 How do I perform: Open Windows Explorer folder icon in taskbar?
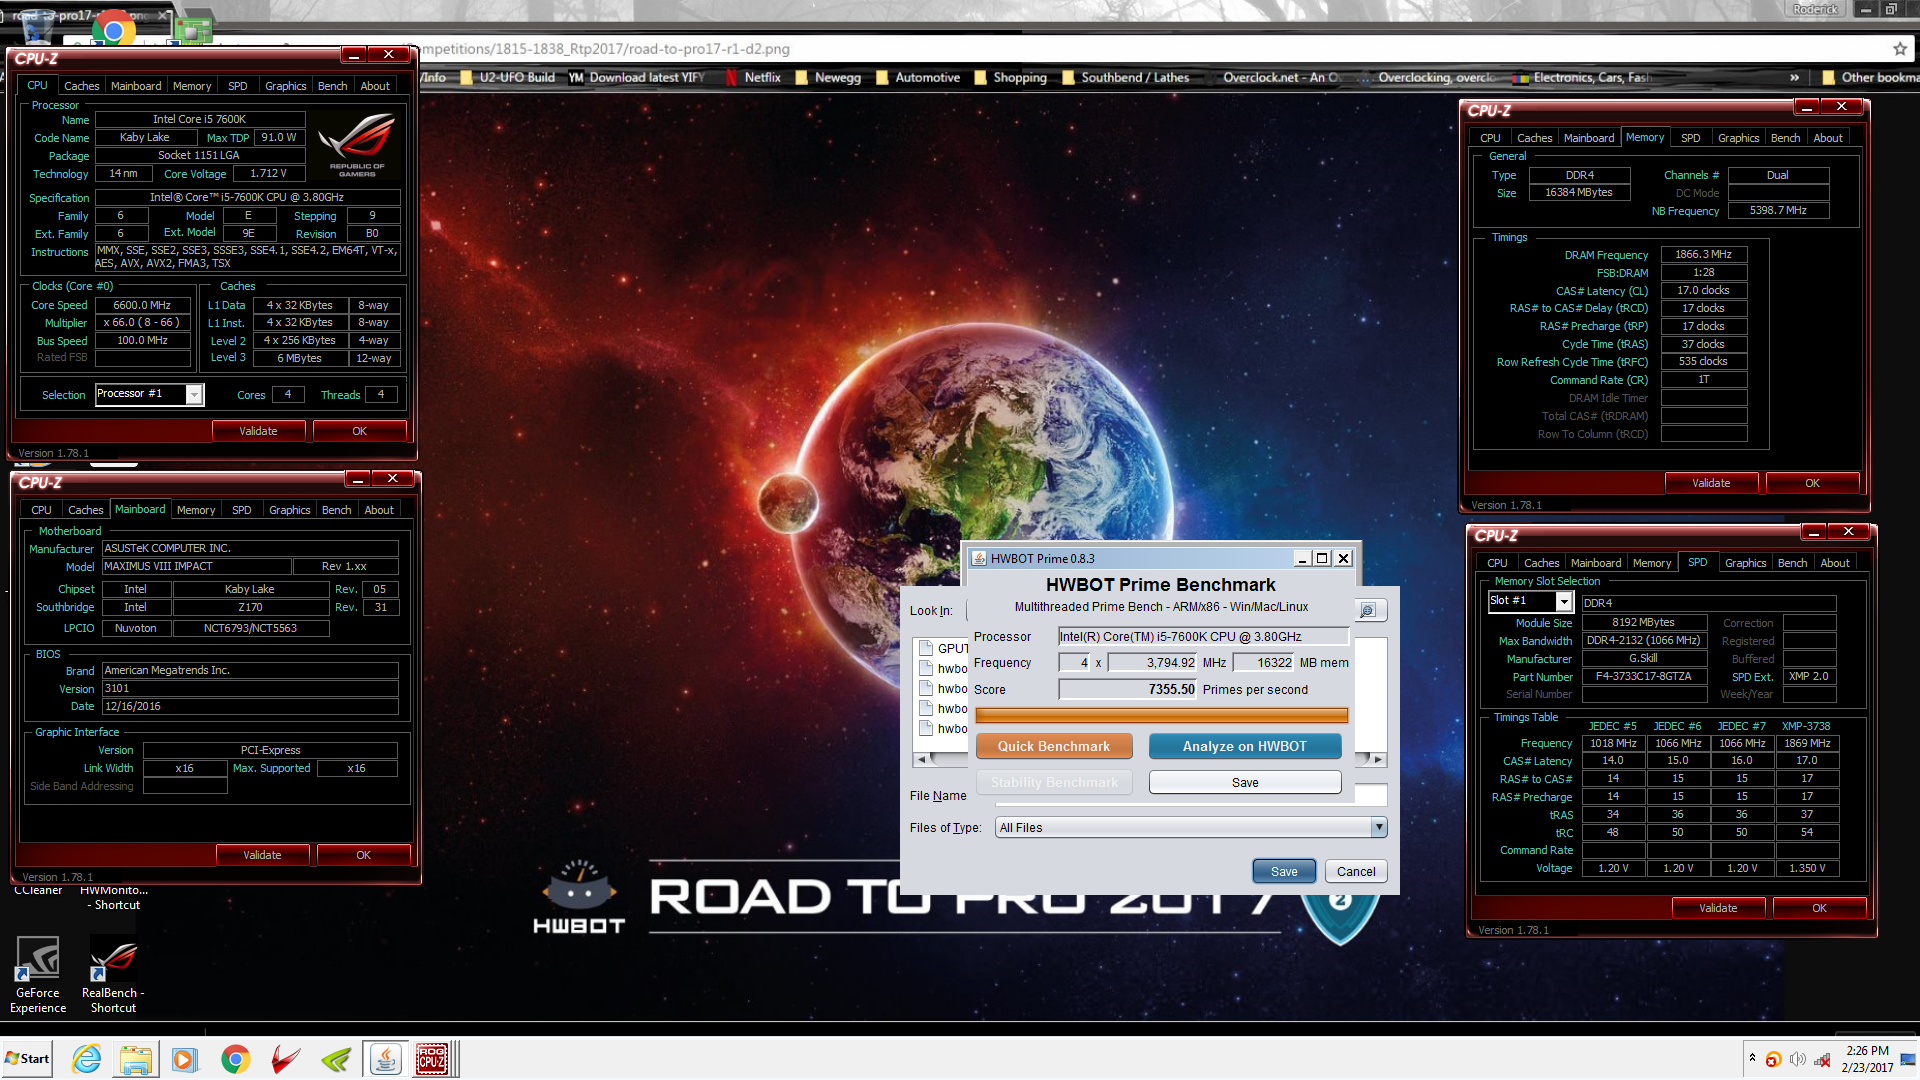(x=136, y=1059)
